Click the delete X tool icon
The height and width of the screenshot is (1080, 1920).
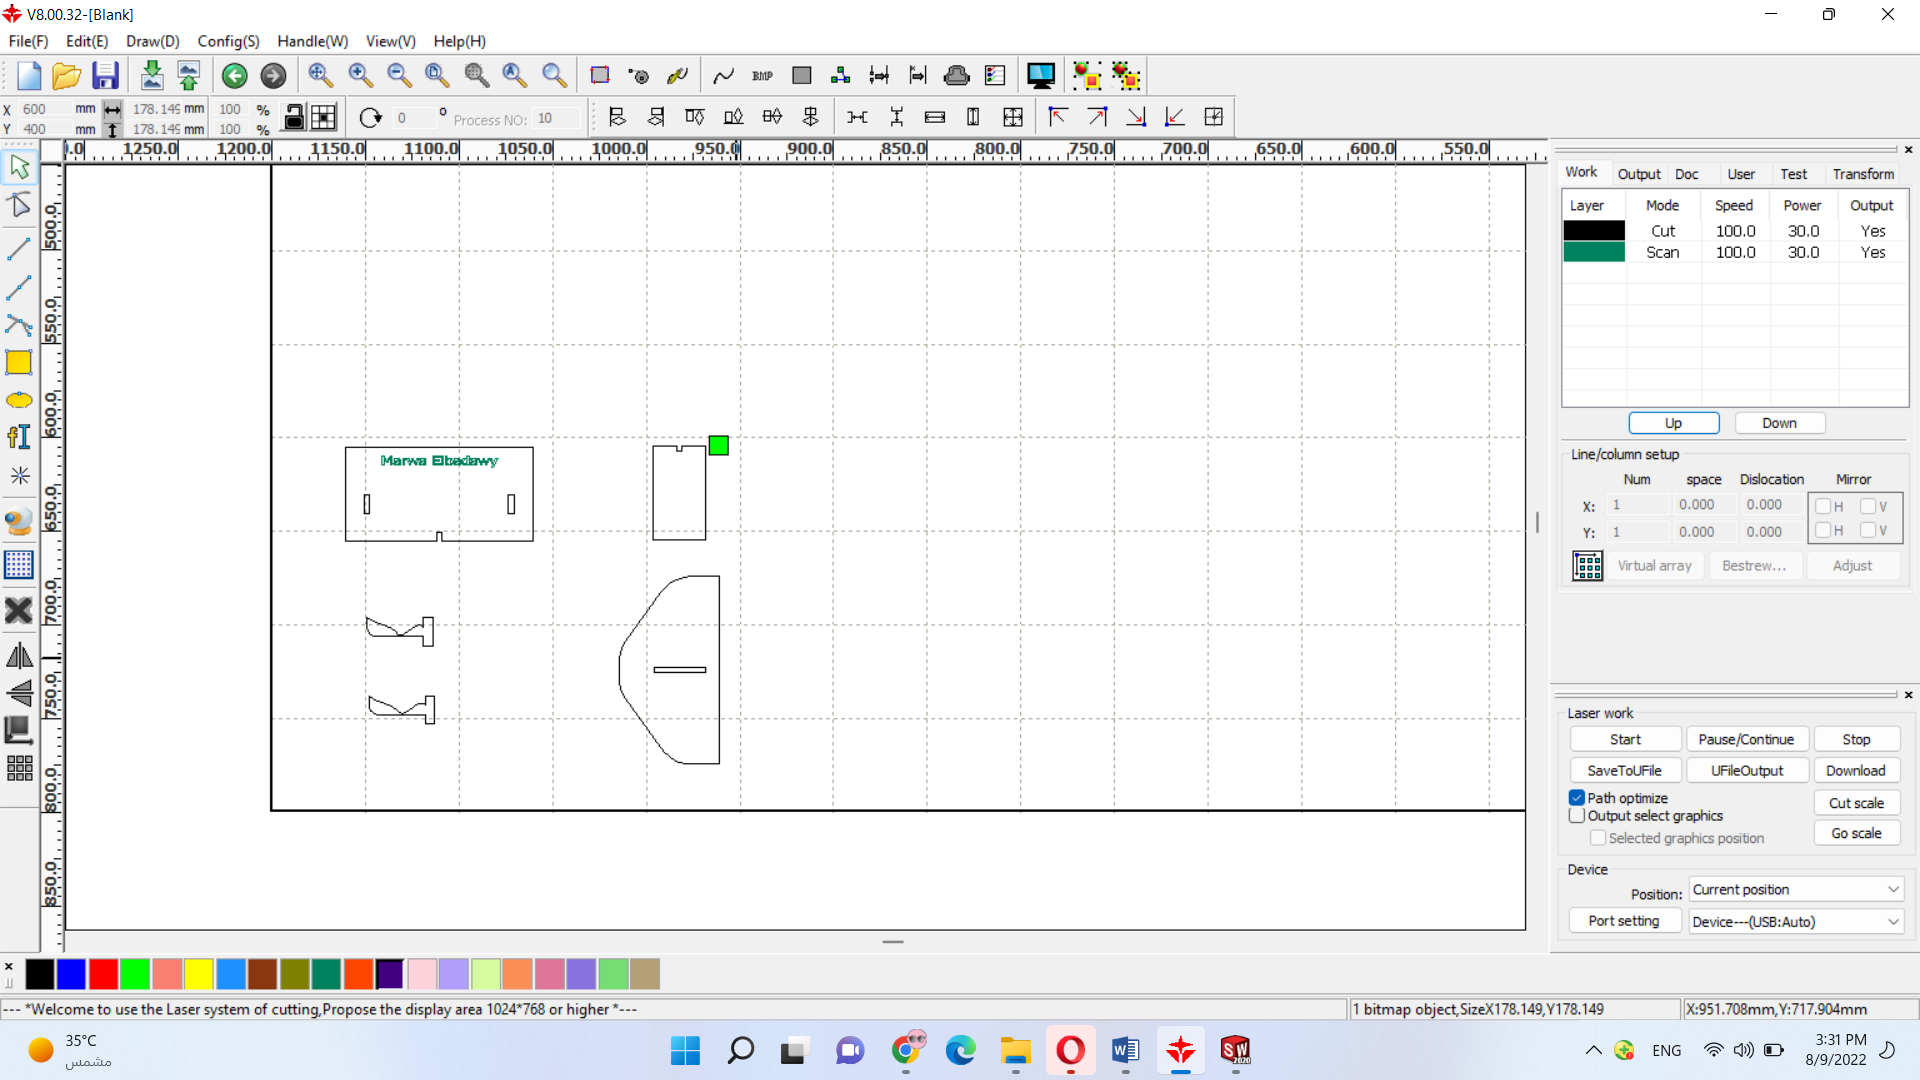pyautogui.click(x=19, y=610)
